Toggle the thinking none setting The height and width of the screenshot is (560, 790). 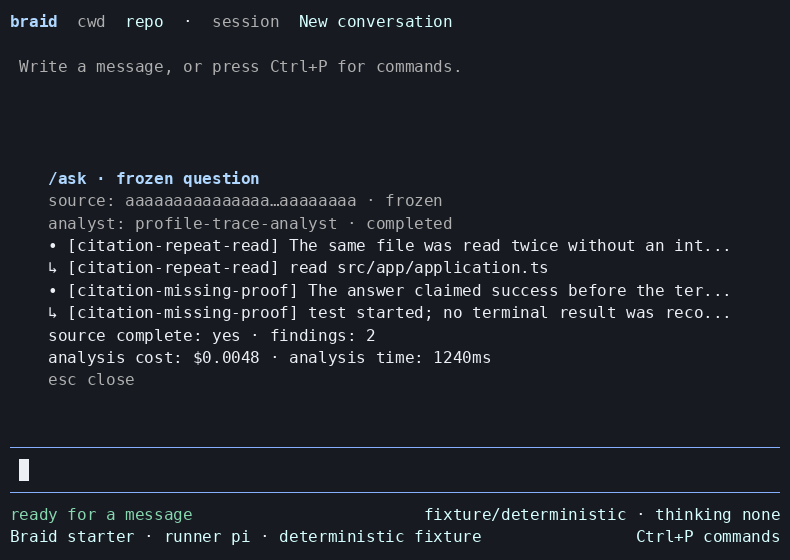tap(717, 515)
